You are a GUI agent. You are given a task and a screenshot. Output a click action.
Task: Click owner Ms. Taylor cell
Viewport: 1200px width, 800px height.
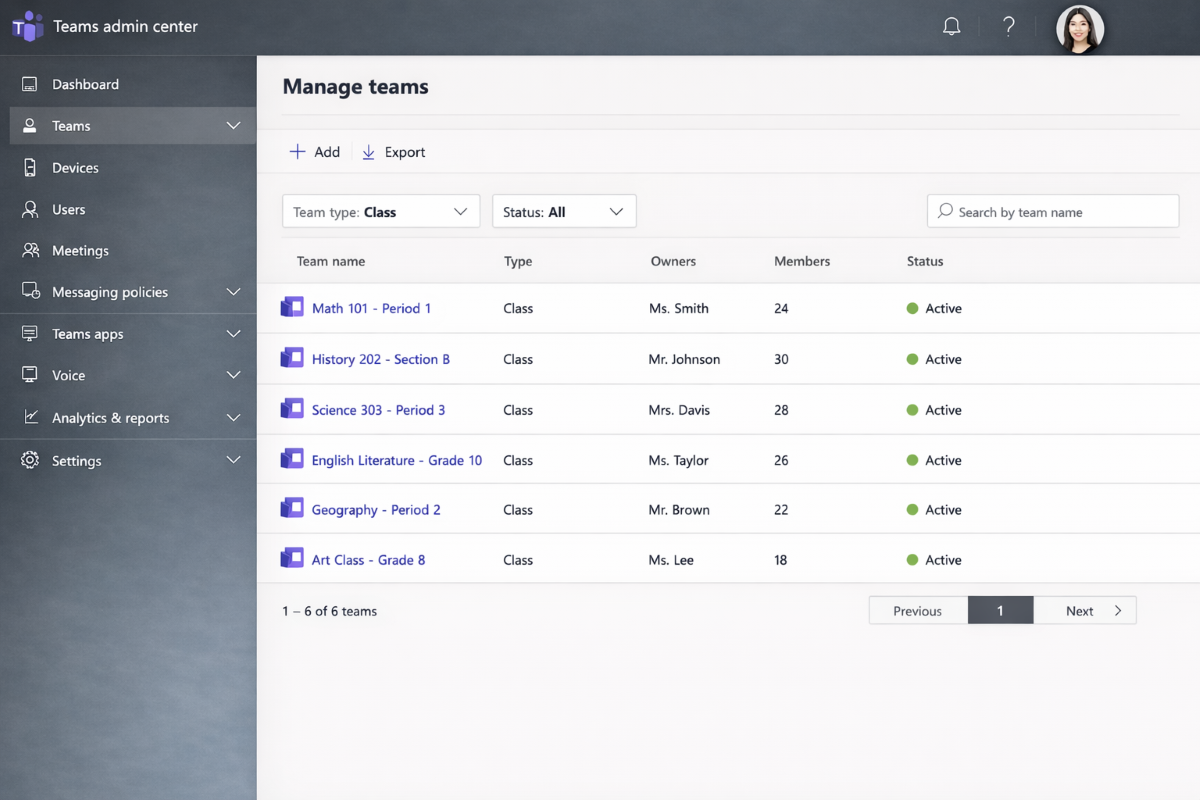click(678, 460)
